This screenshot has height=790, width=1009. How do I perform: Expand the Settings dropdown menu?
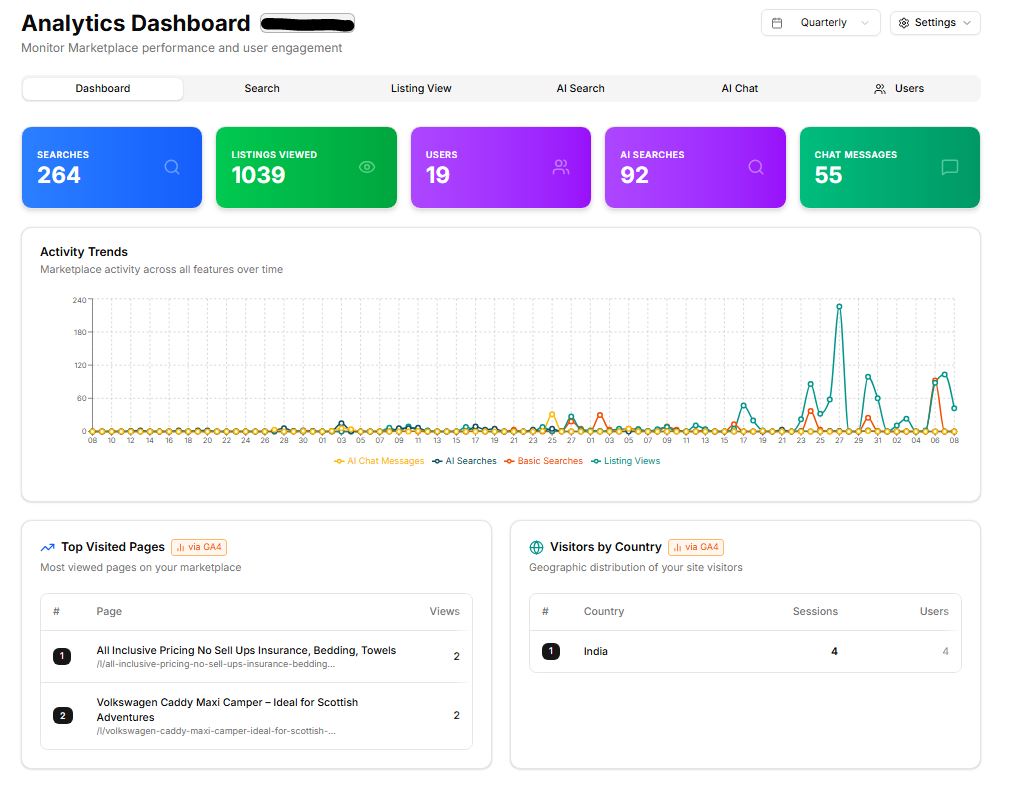pos(935,23)
